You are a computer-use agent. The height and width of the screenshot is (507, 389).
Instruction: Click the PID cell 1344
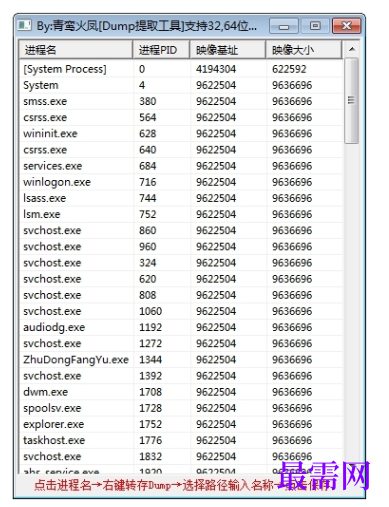[x=150, y=360]
